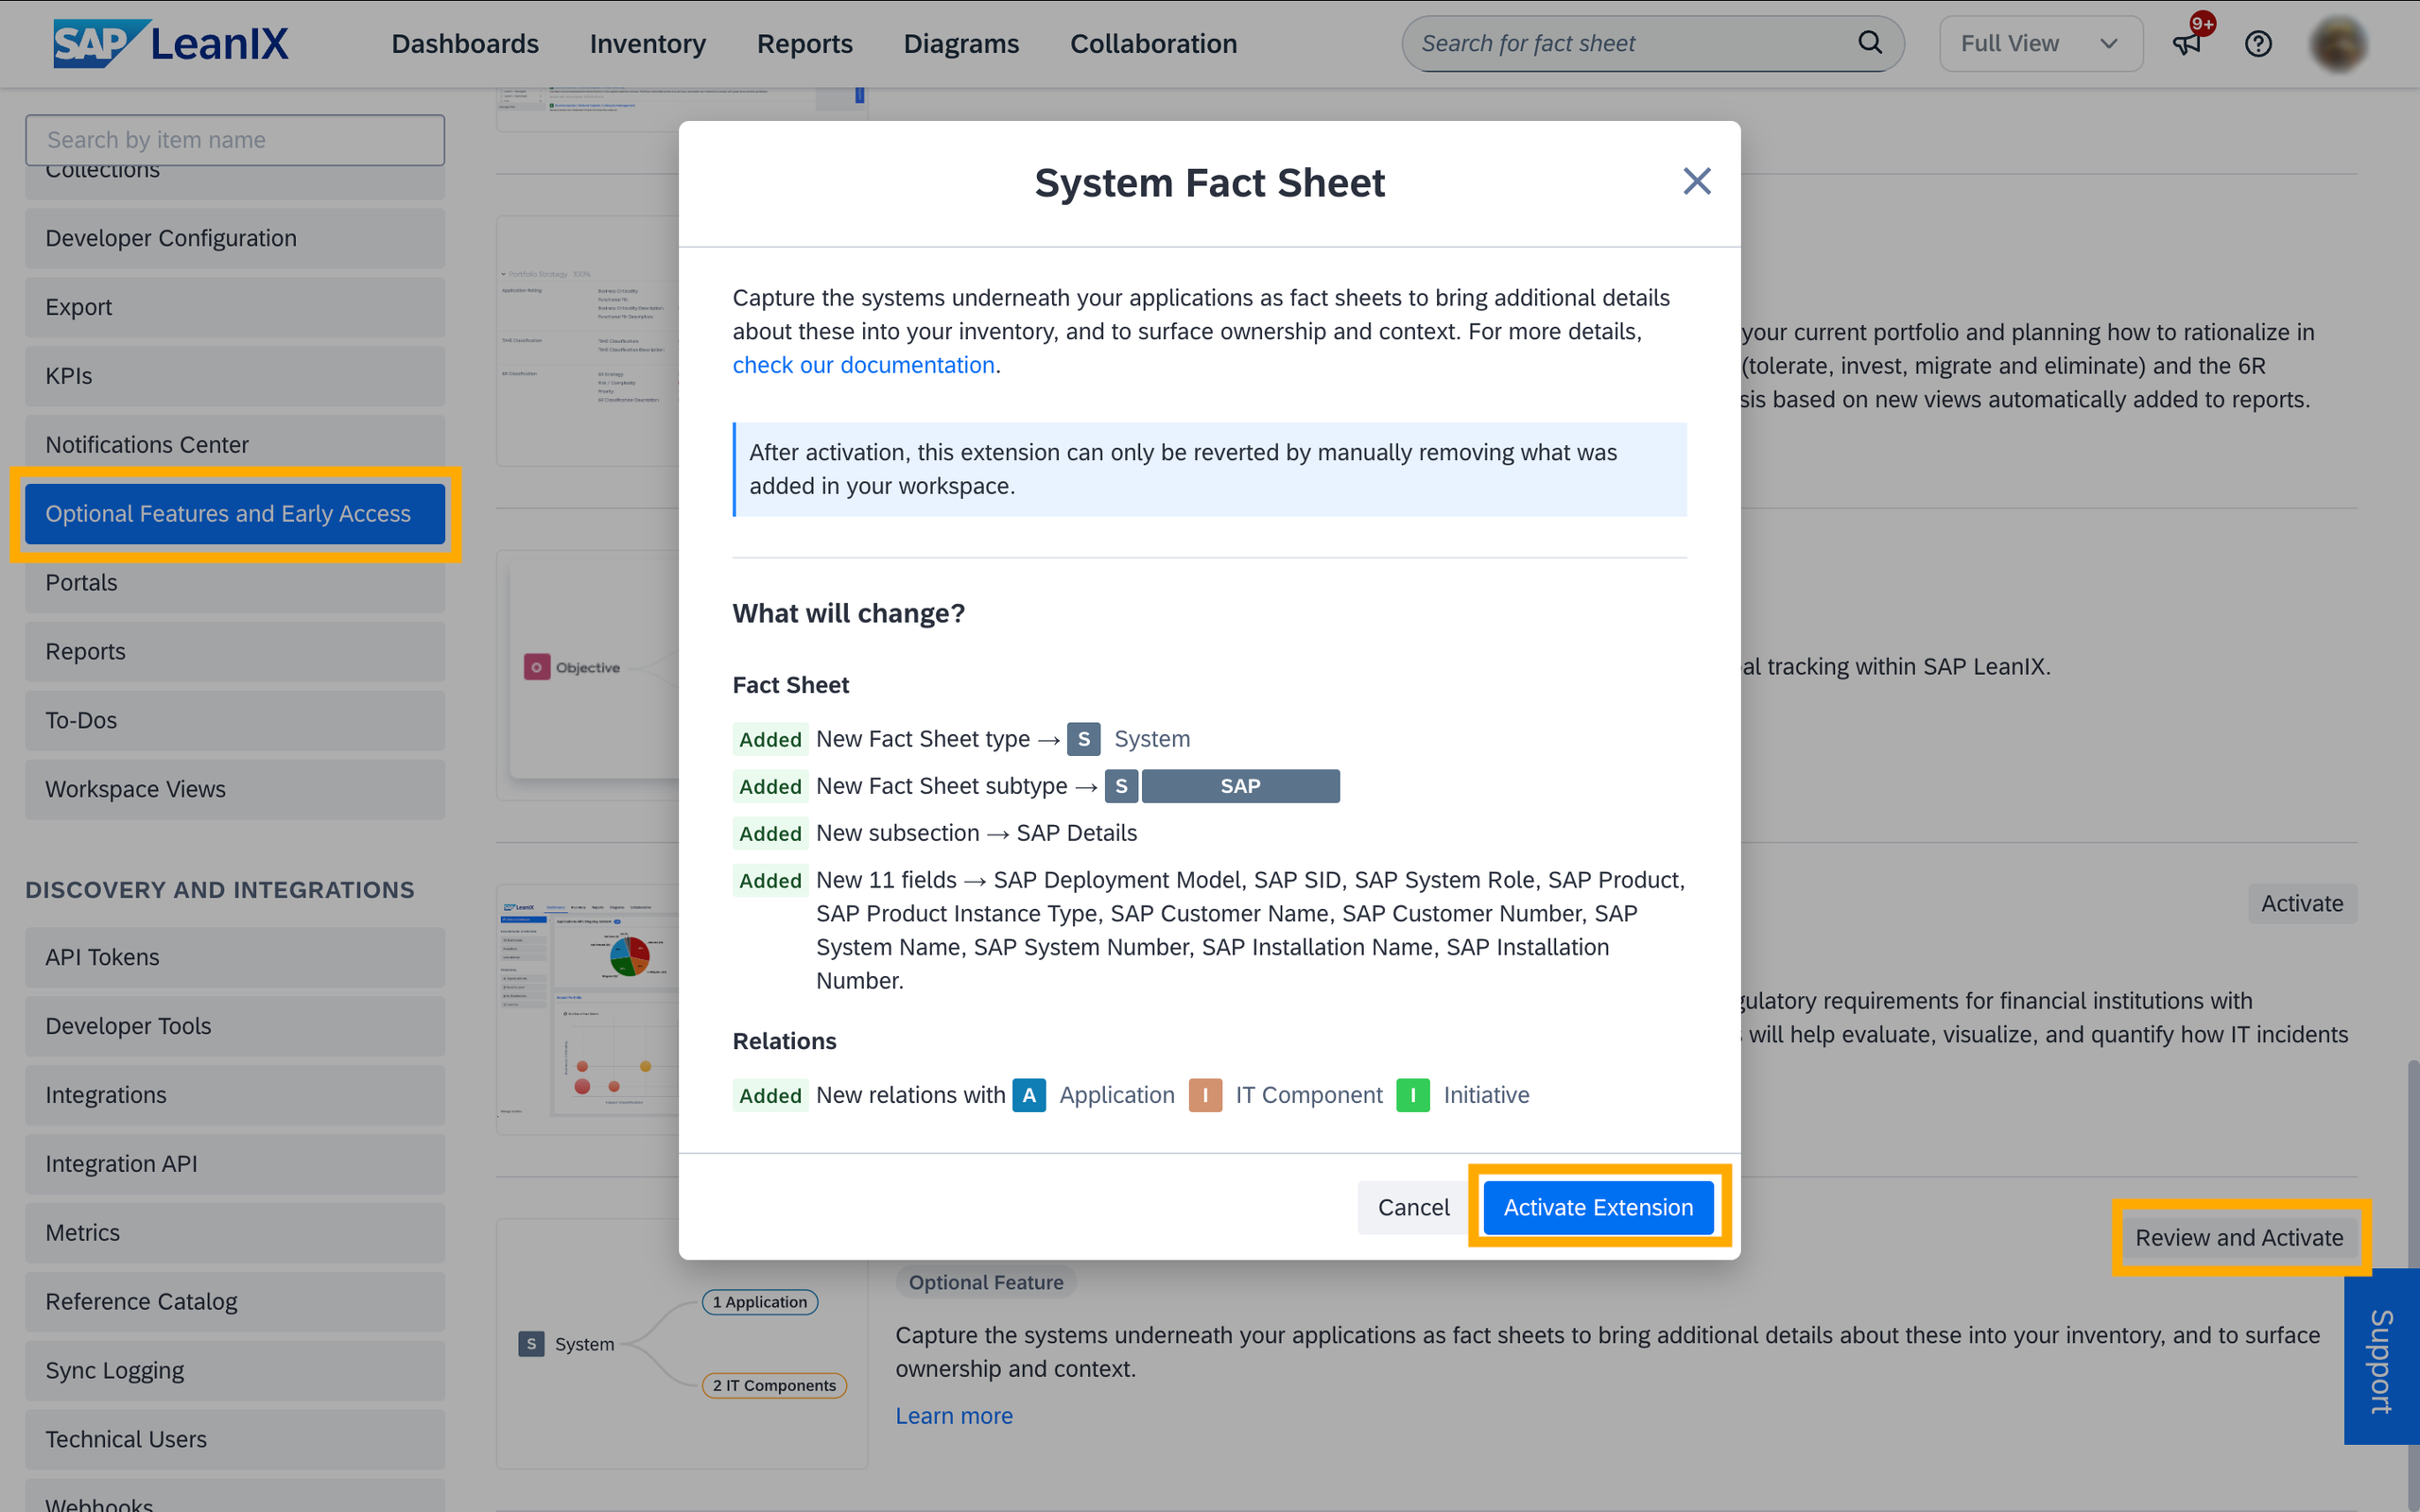Click the Objective icon in the thumbnail
This screenshot has height=1512, width=2420.
tap(537, 667)
